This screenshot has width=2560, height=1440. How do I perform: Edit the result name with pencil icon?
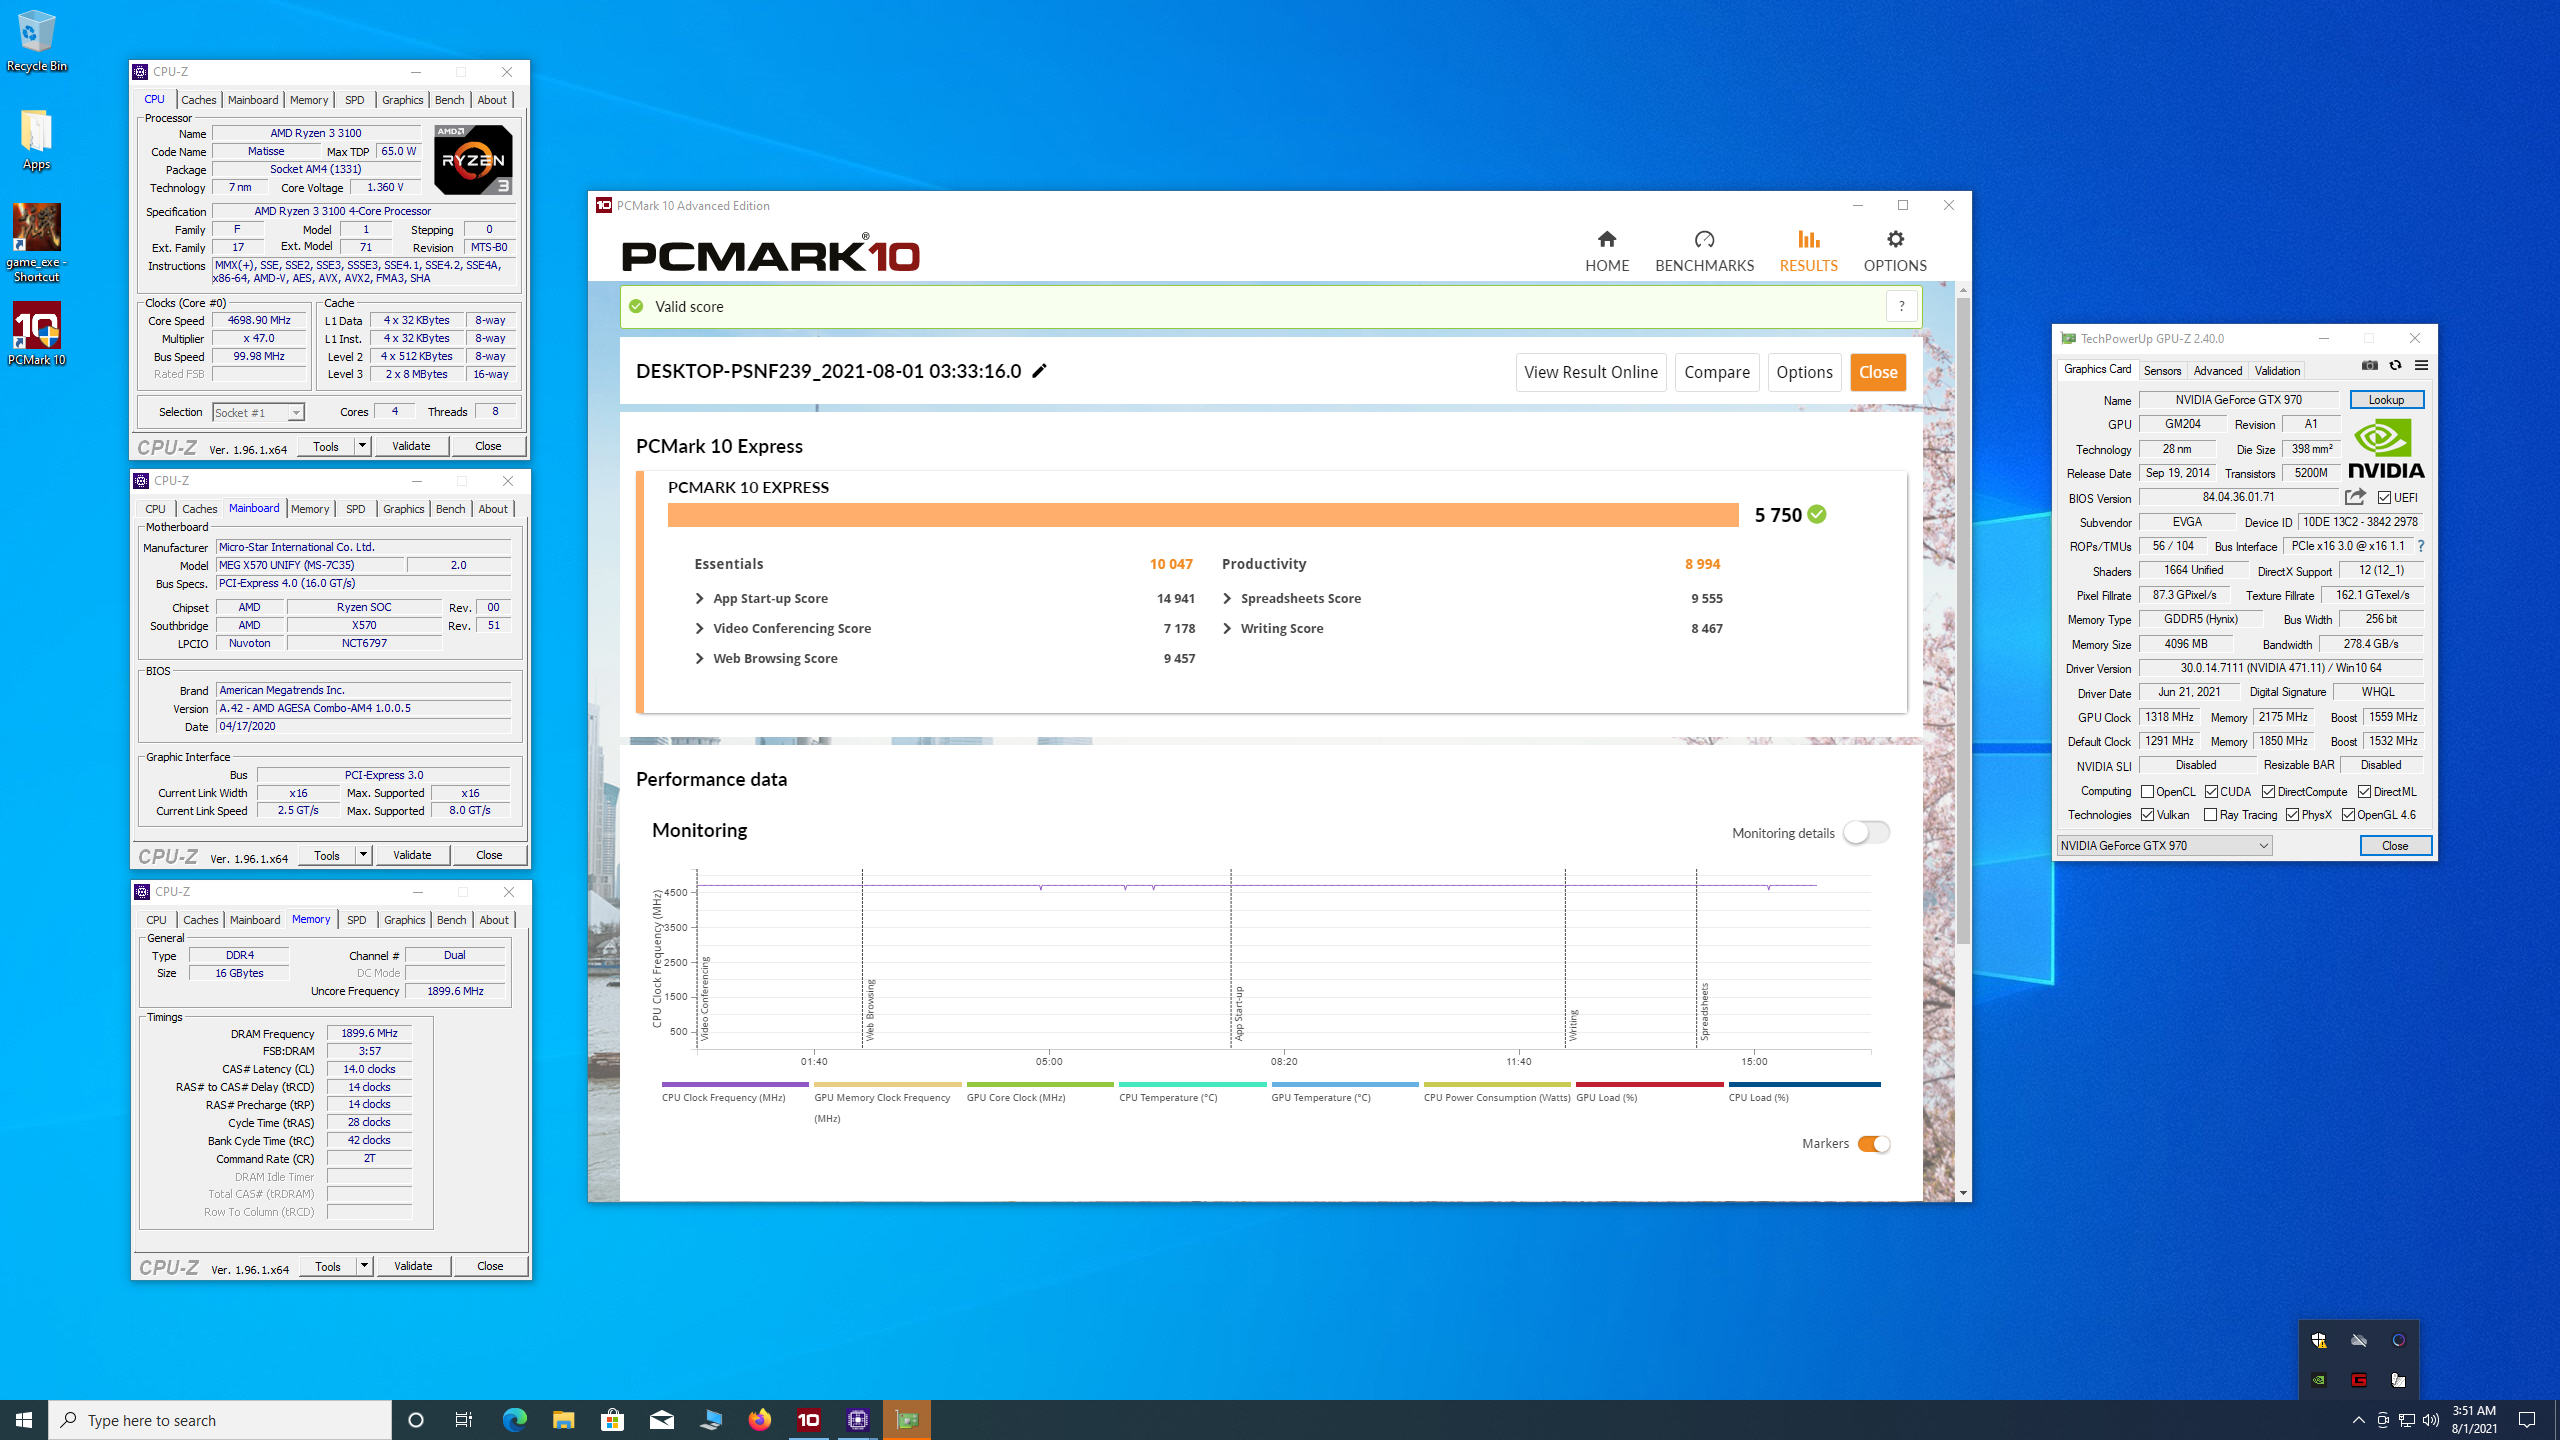click(x=1039, y=371)
